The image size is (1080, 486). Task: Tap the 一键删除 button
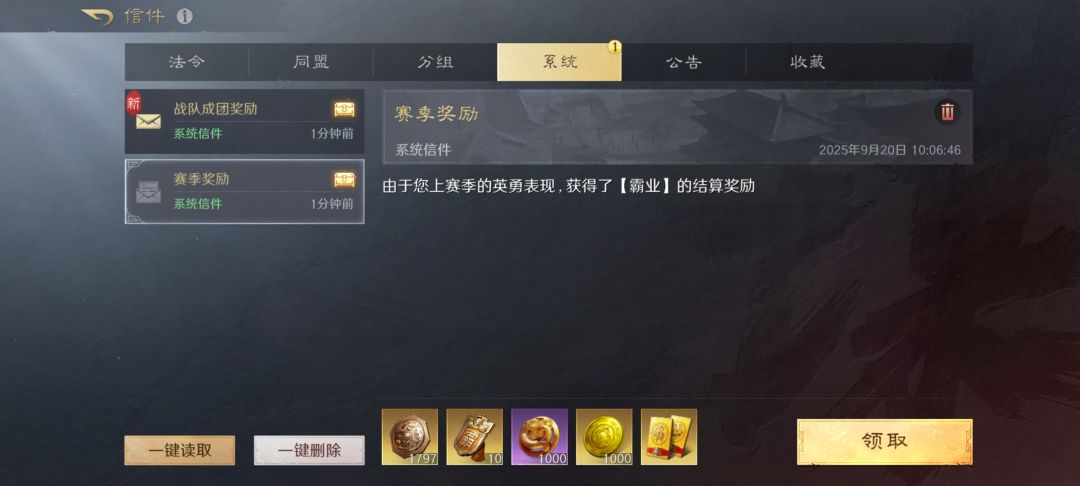pyautogui.click(x=309, y=451)
